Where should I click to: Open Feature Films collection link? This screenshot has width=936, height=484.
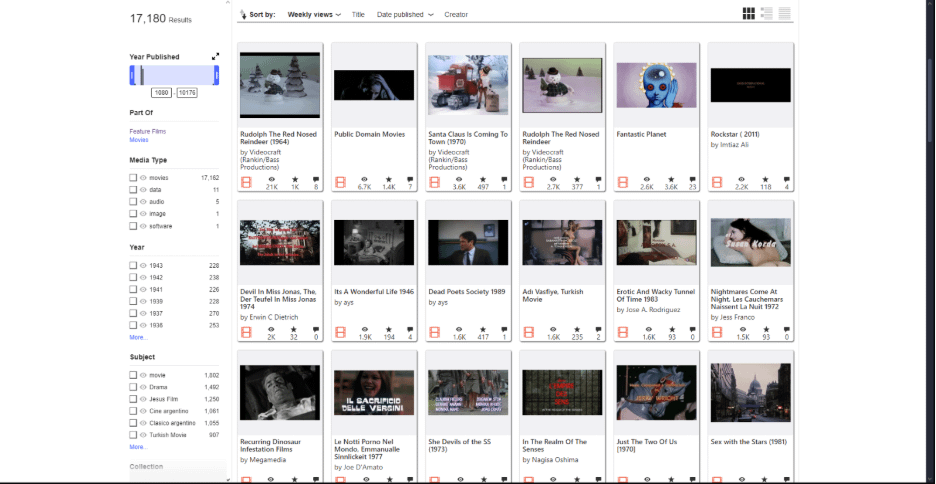(147, 131)
